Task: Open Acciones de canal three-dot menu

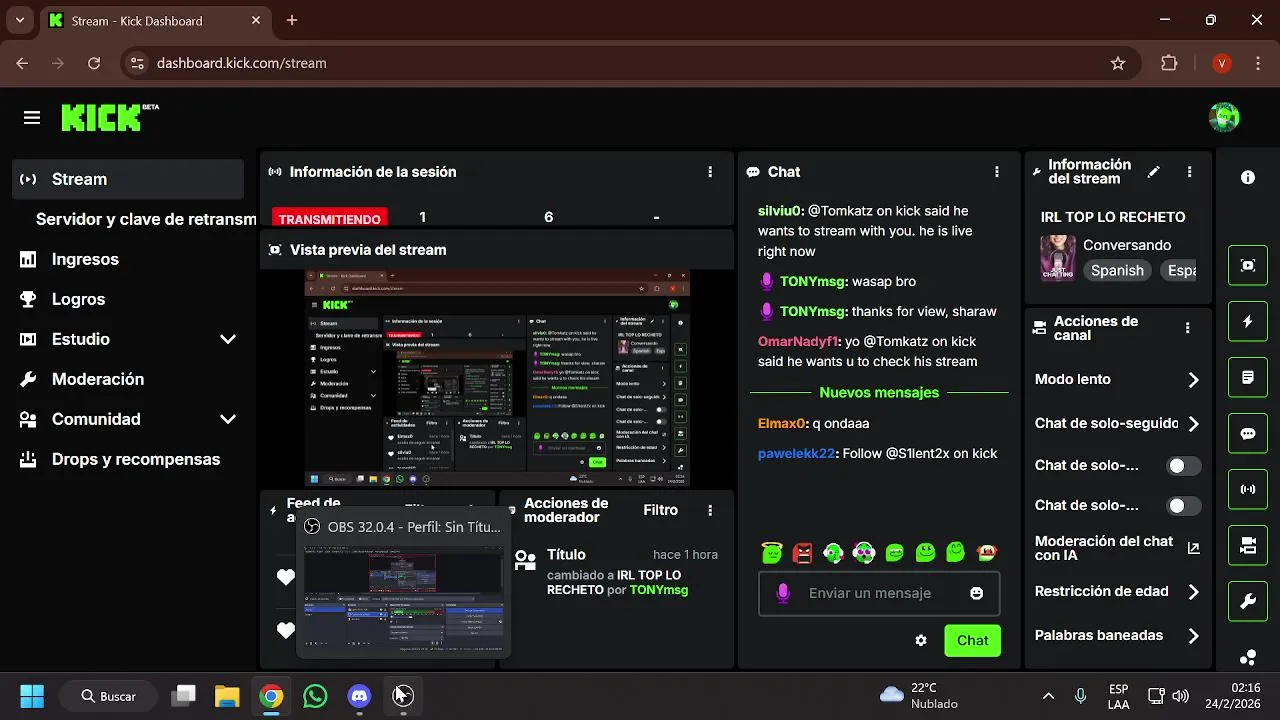Action: (x=1187, y=328)
